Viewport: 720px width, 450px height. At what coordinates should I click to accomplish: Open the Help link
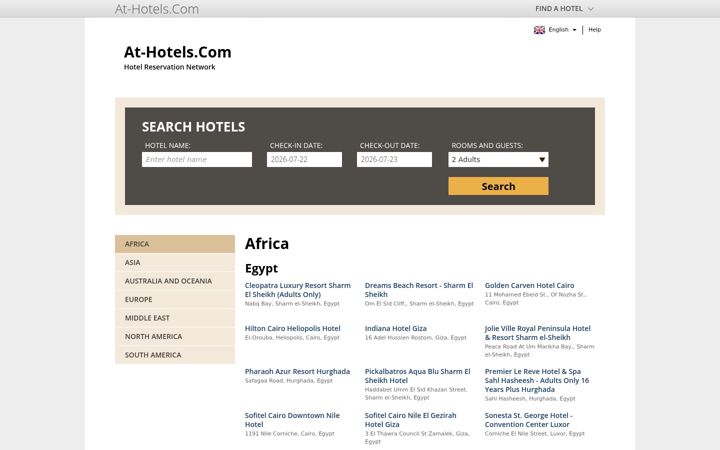pyautogui.click(x=595, y=29)
